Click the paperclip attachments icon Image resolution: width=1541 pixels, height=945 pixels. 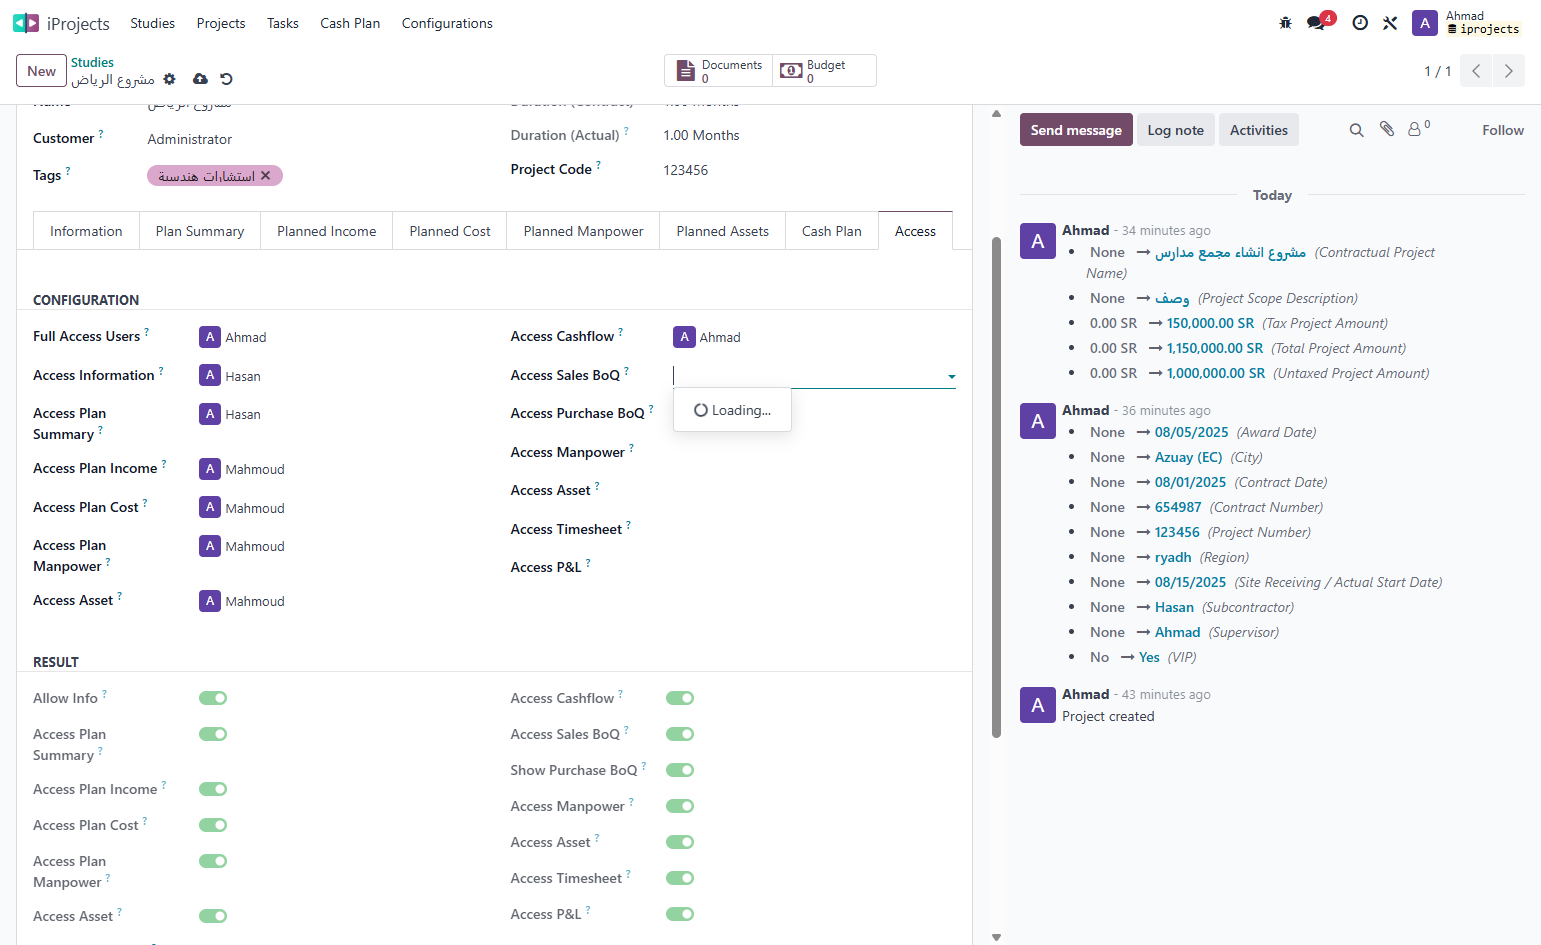pyautogui.click(x=1387, y=129)
